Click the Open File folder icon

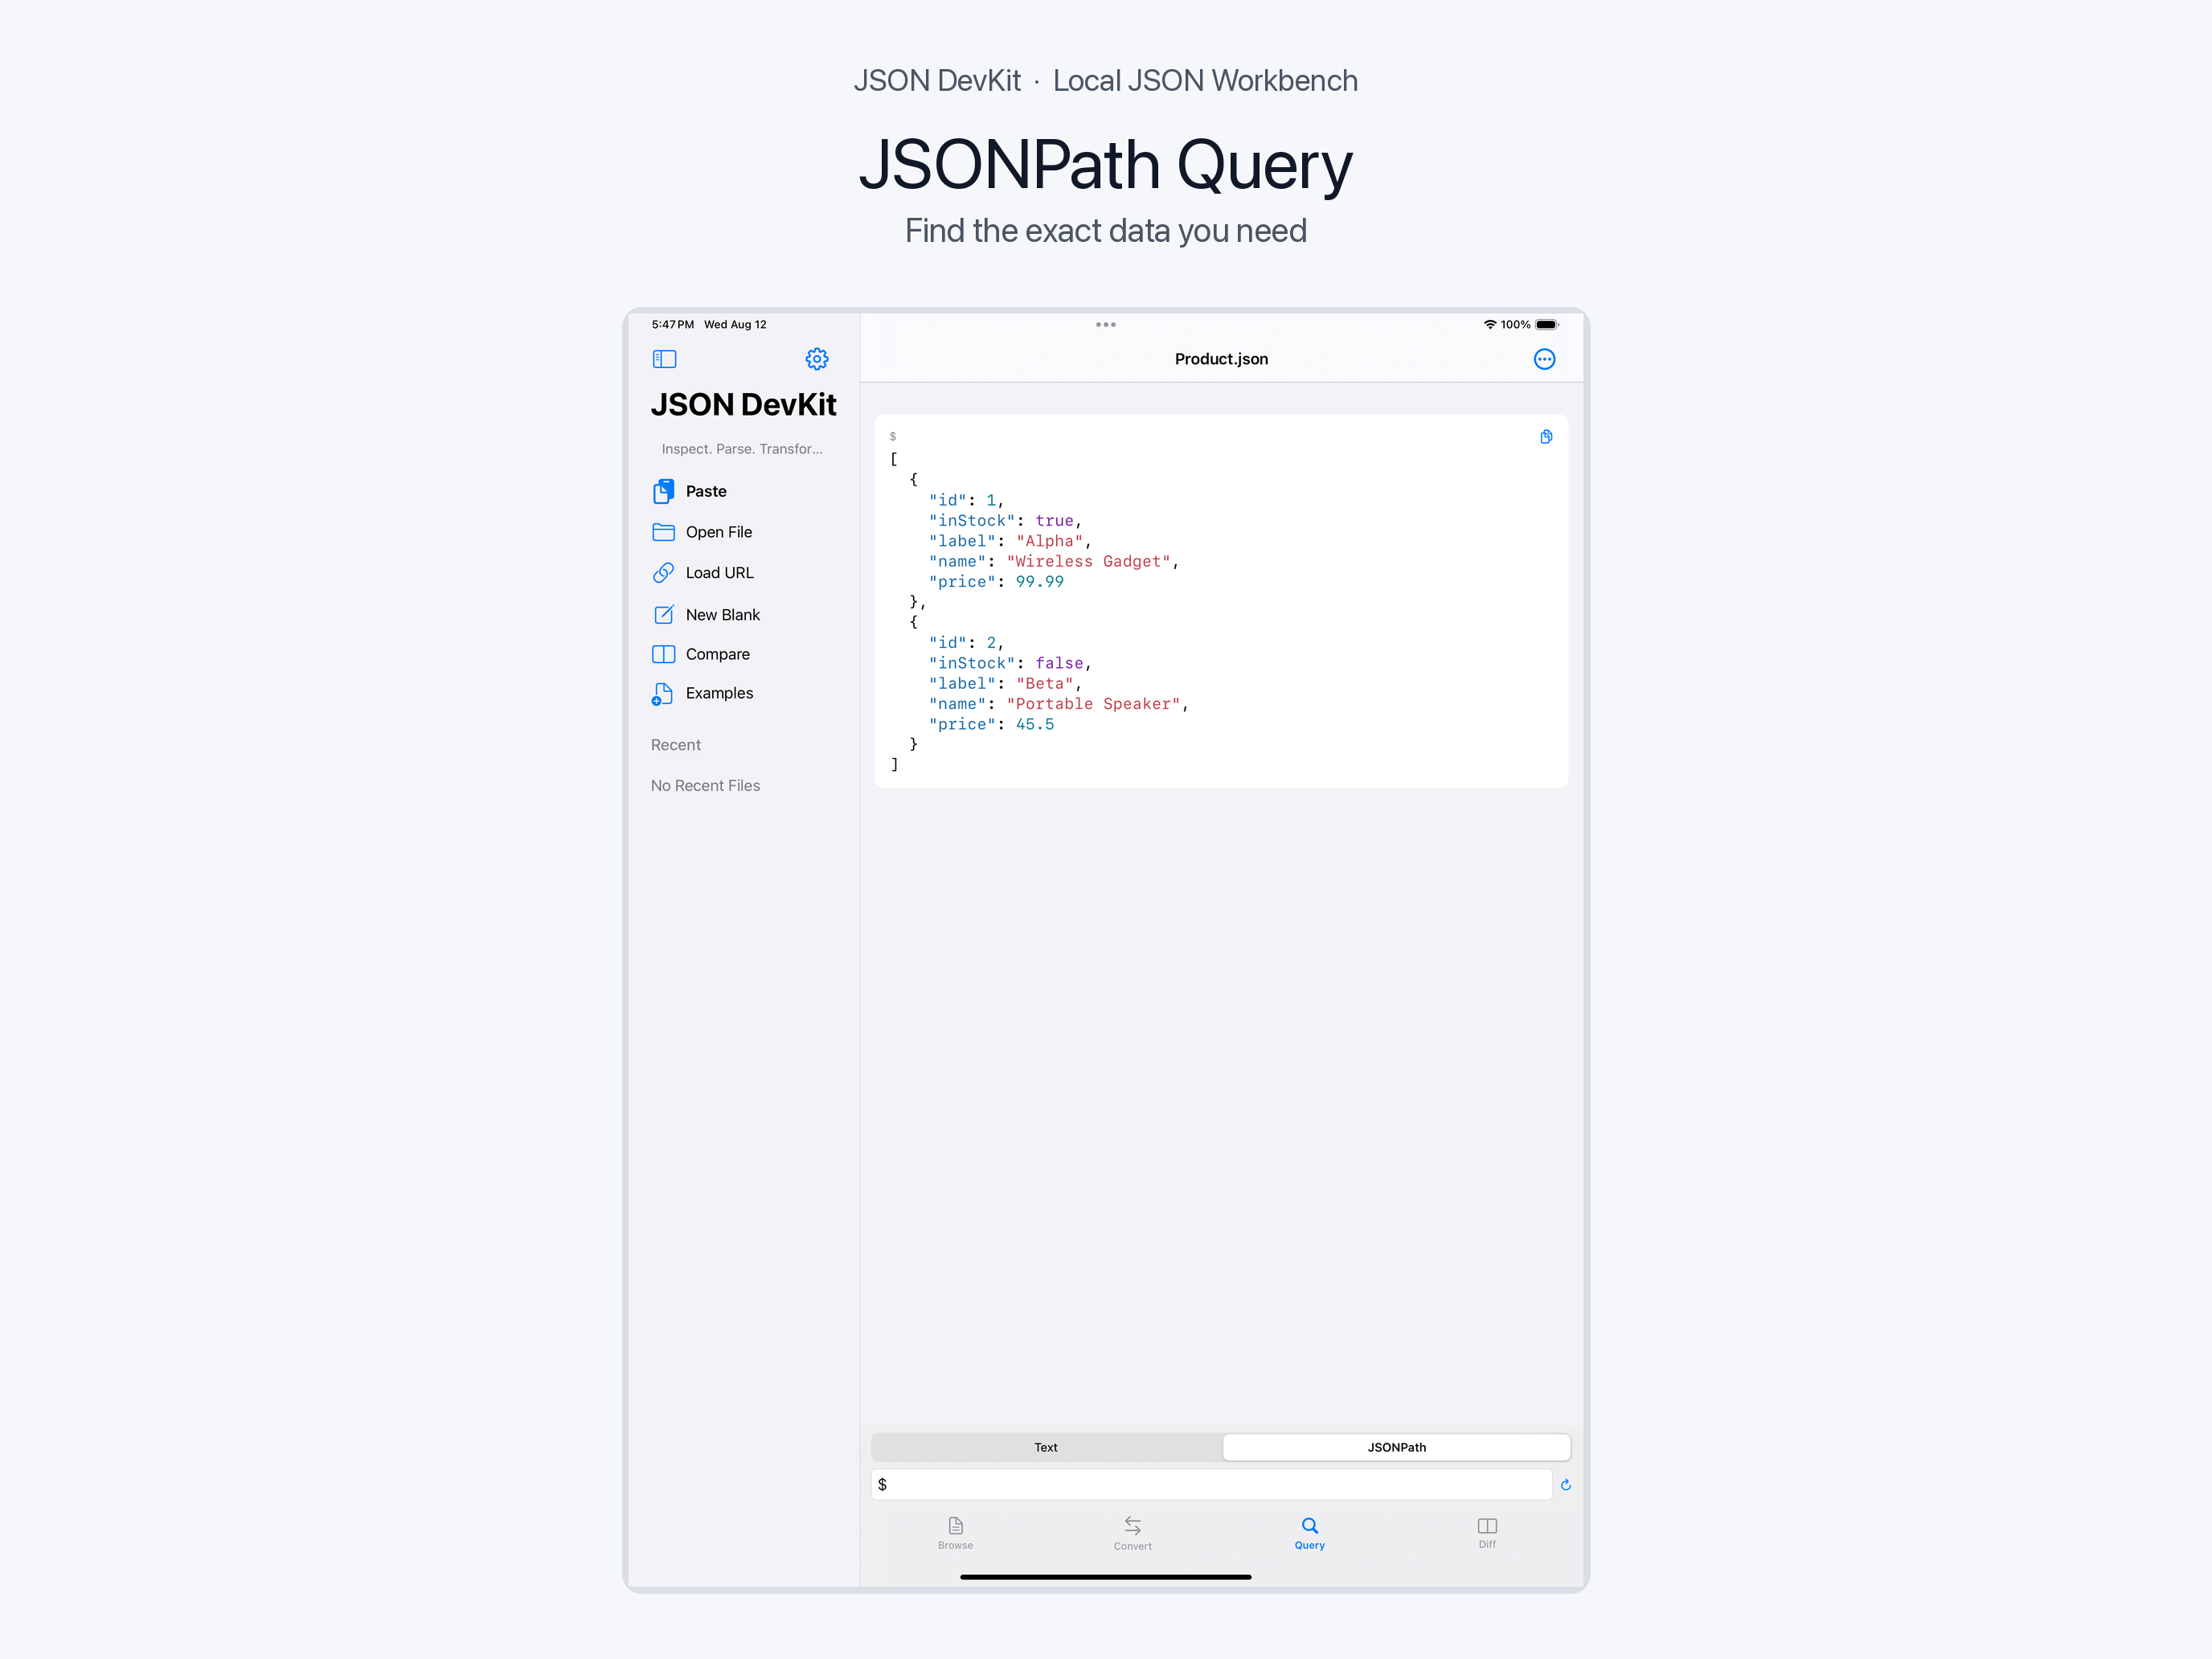(x=663, y=532)
